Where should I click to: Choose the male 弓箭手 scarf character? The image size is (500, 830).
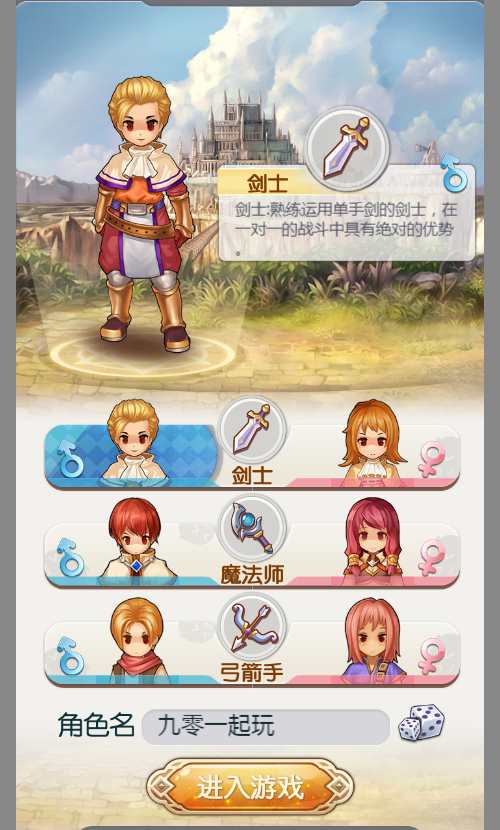click(x=137, y=637)
